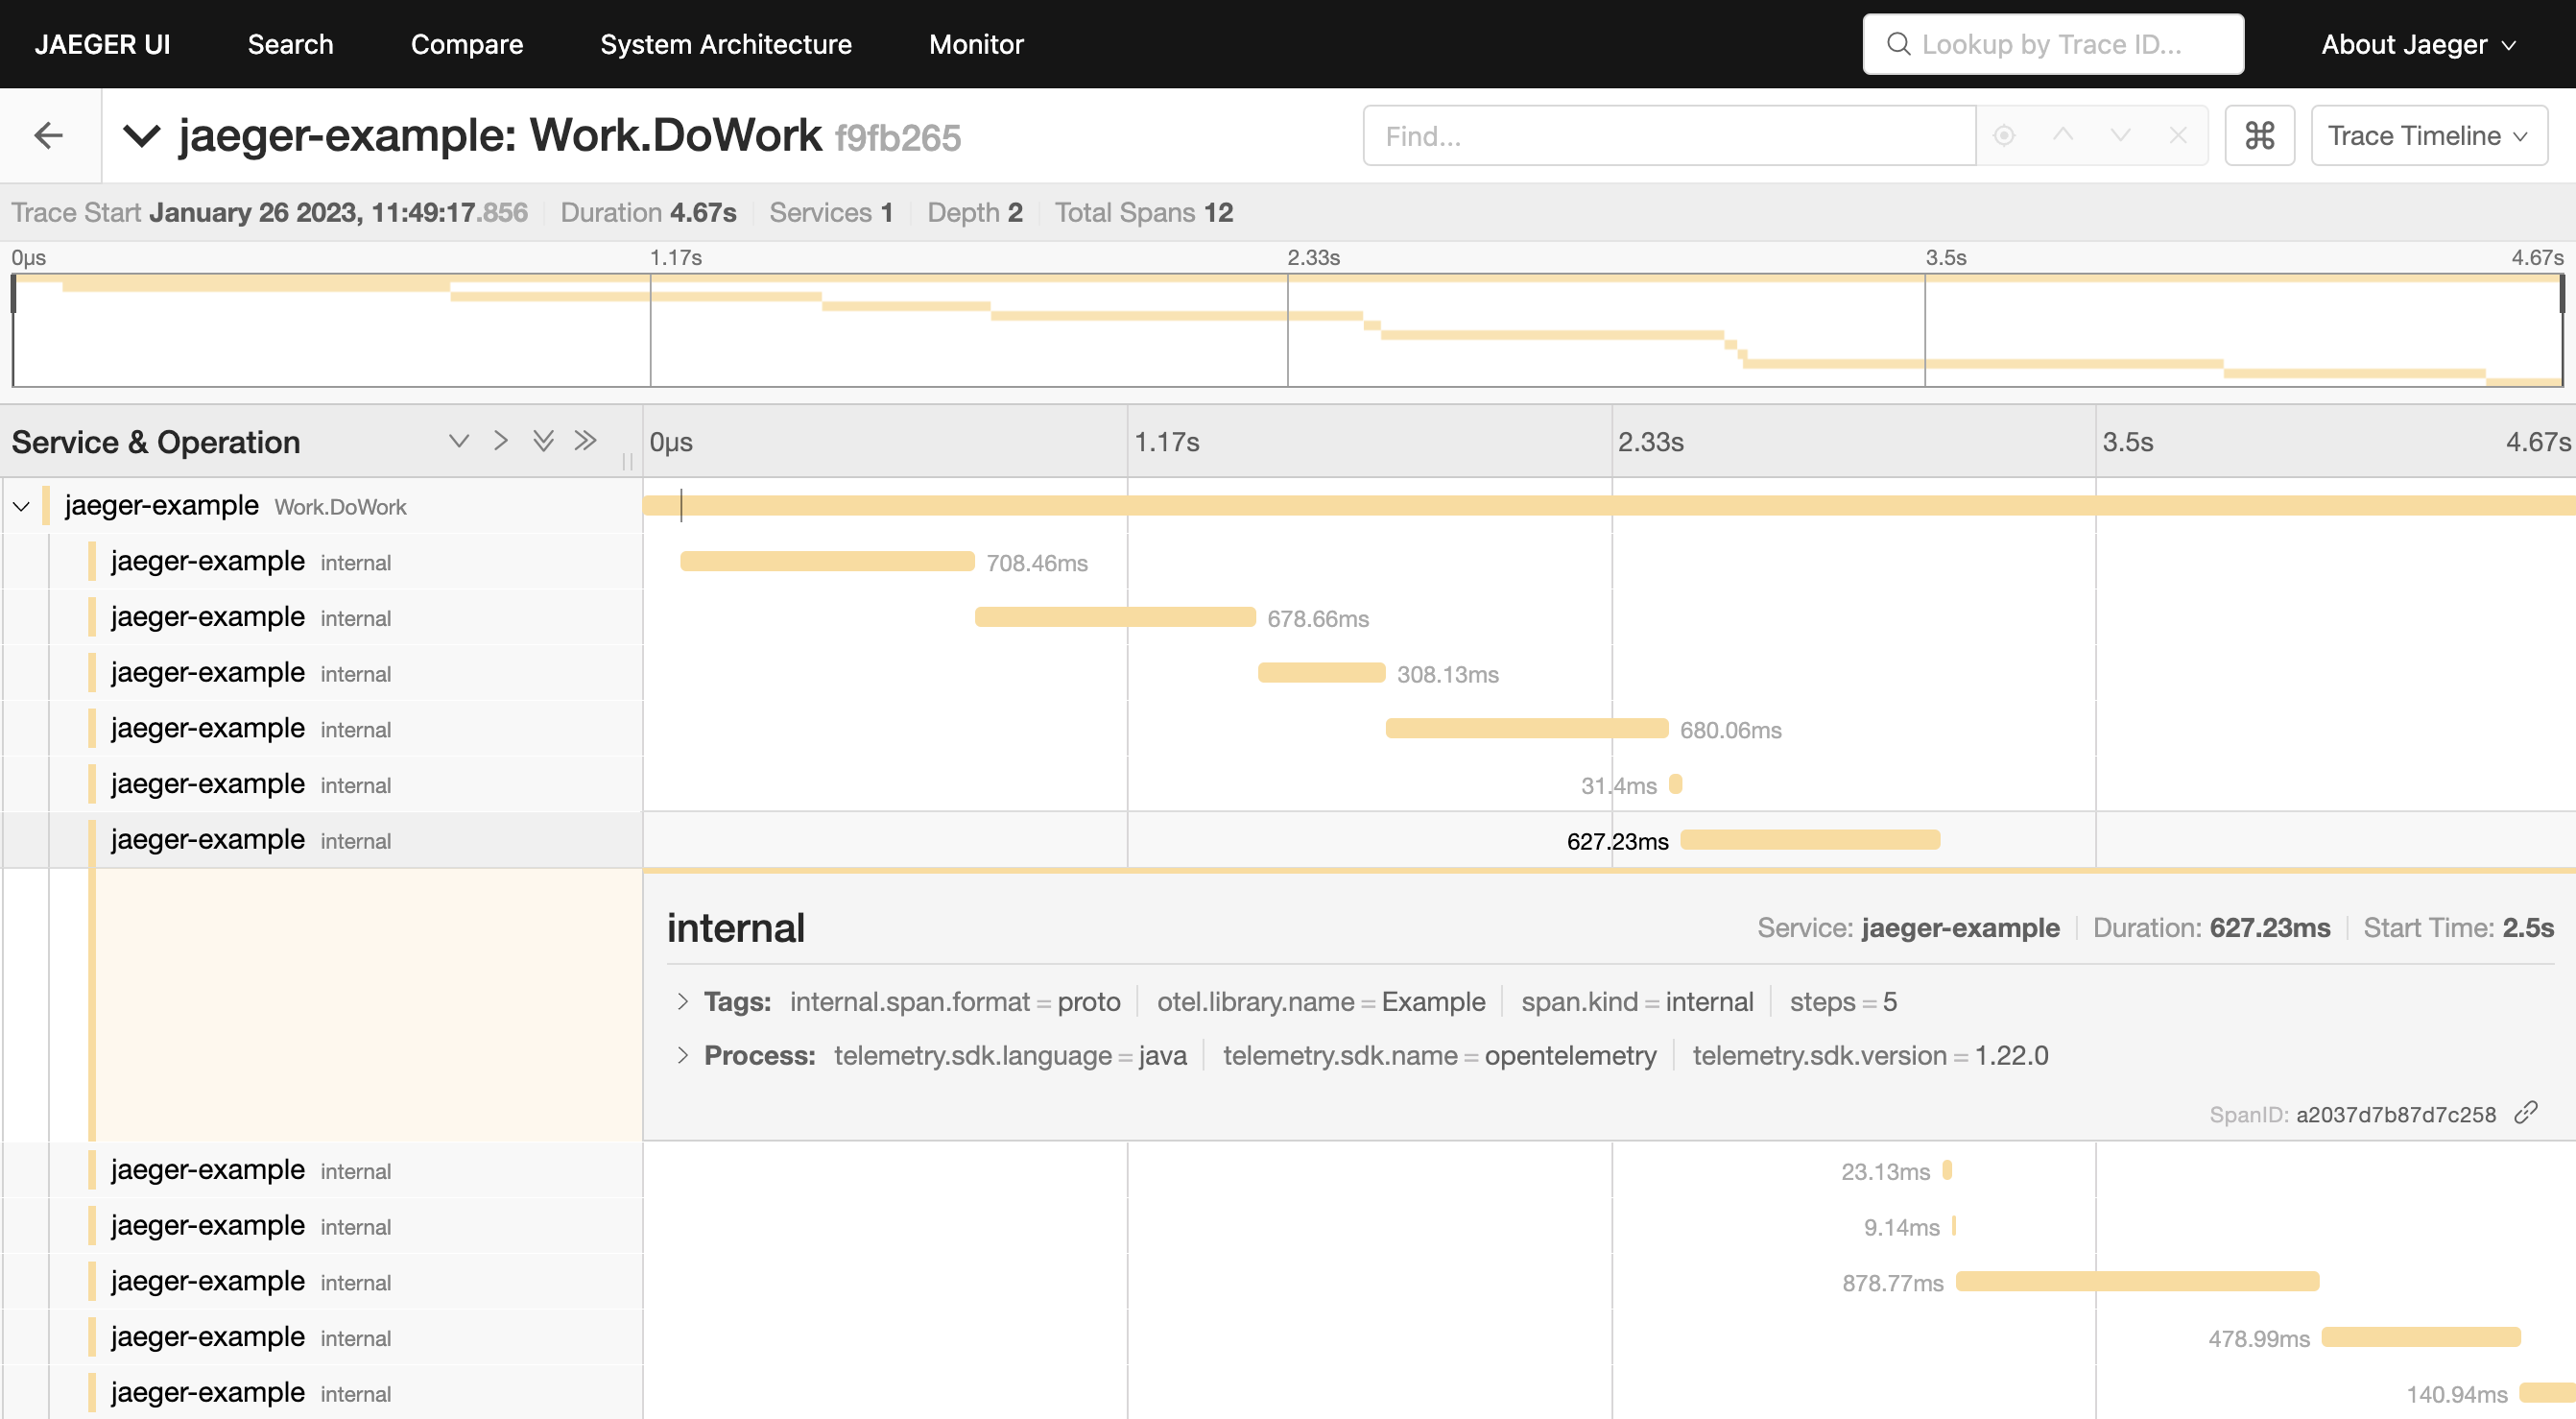Image resolution: width=2576 pixels, height=1419 pixels.
Task: Grab the column width divider handle
Action: pyautogui.click(x=628, y=461)
